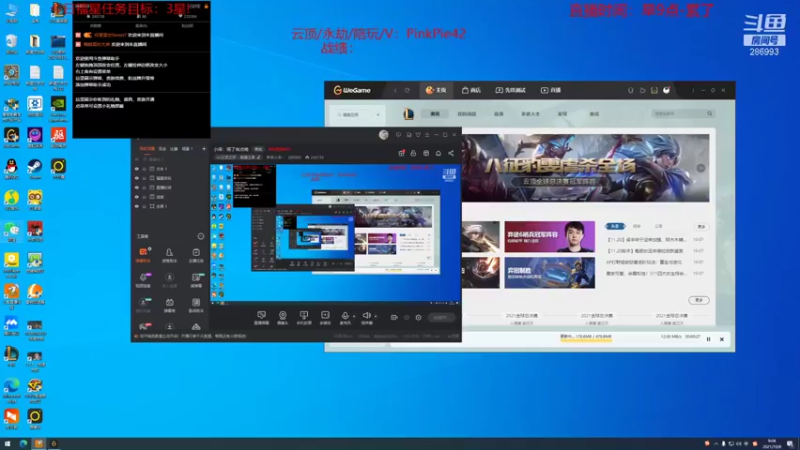Click the magnifier icon in WeGame's right search box

coord(709,114)
